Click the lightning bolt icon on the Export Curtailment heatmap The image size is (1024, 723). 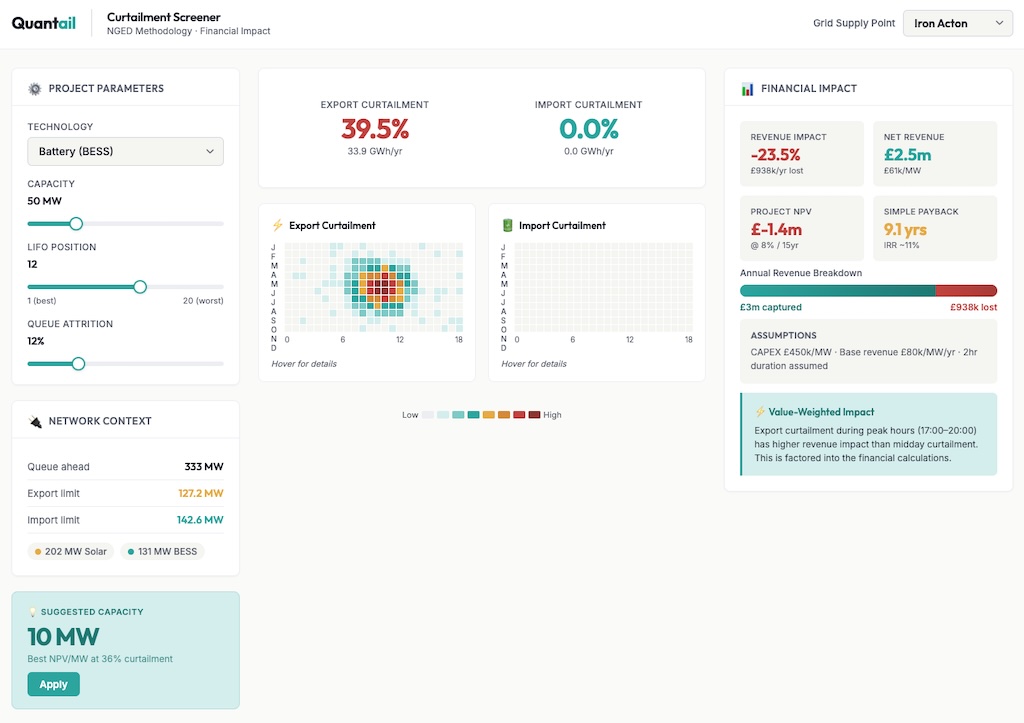pos(276,225)
